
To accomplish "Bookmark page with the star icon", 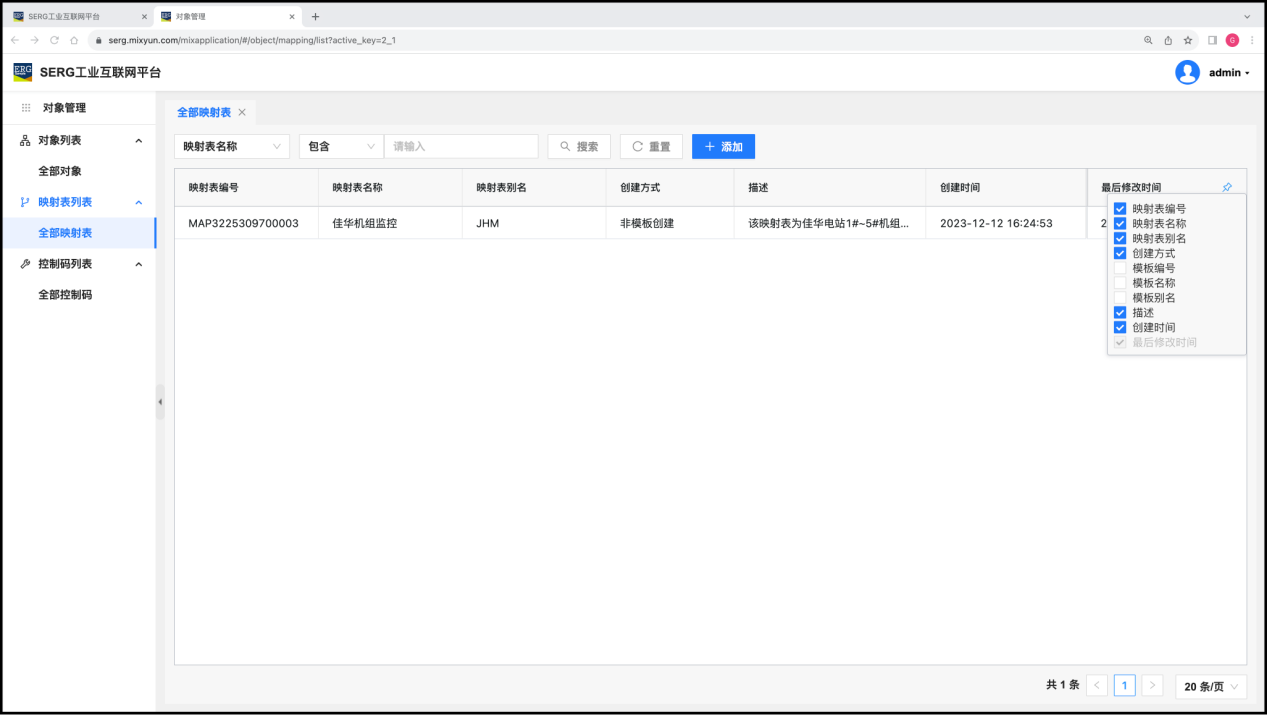I will pyautogui.click(x=1188, y=40).
